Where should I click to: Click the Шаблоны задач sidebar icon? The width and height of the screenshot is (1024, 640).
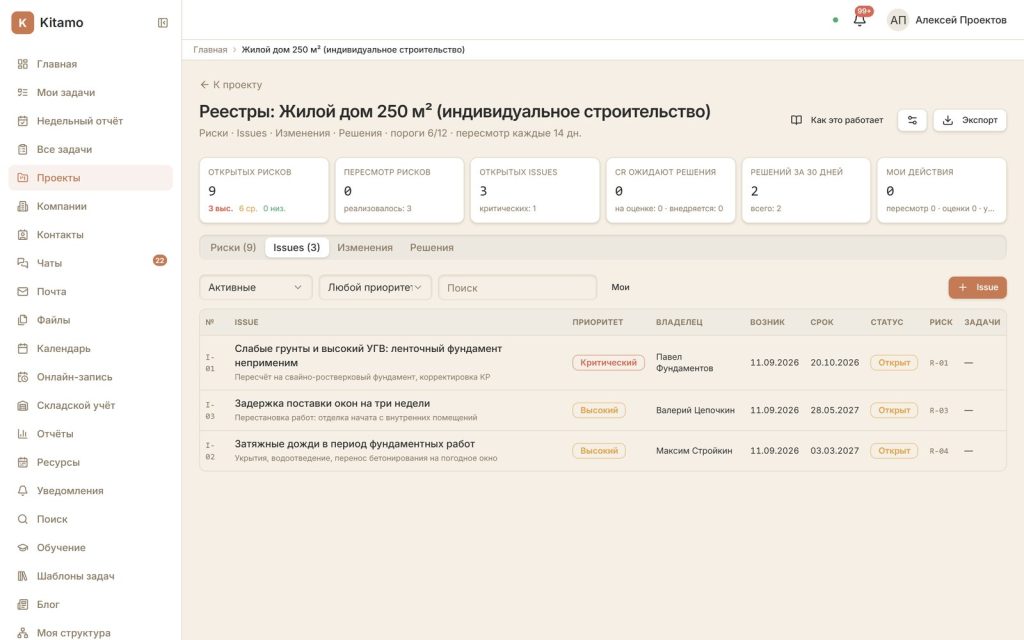coord(23,576)
